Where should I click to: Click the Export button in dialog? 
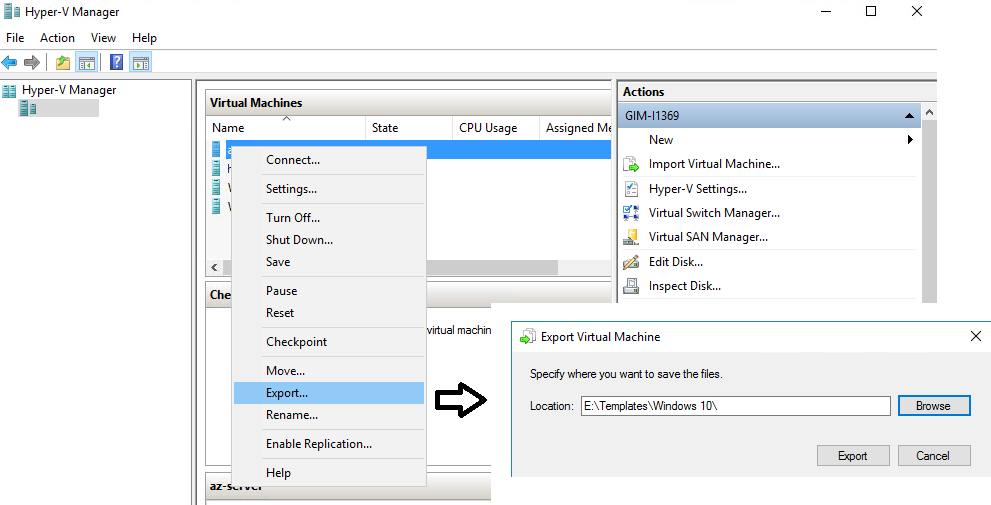point(853,456)
